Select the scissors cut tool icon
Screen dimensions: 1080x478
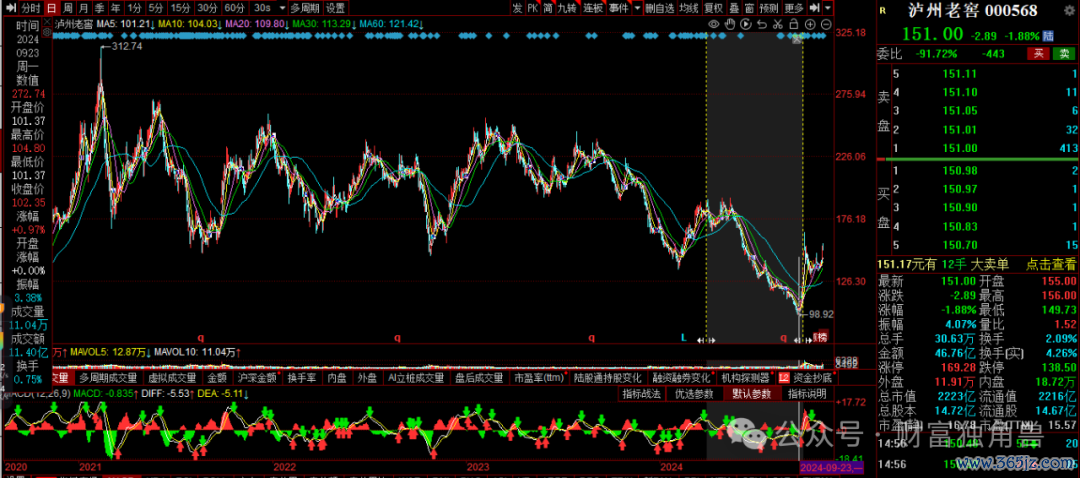(778, 24)
